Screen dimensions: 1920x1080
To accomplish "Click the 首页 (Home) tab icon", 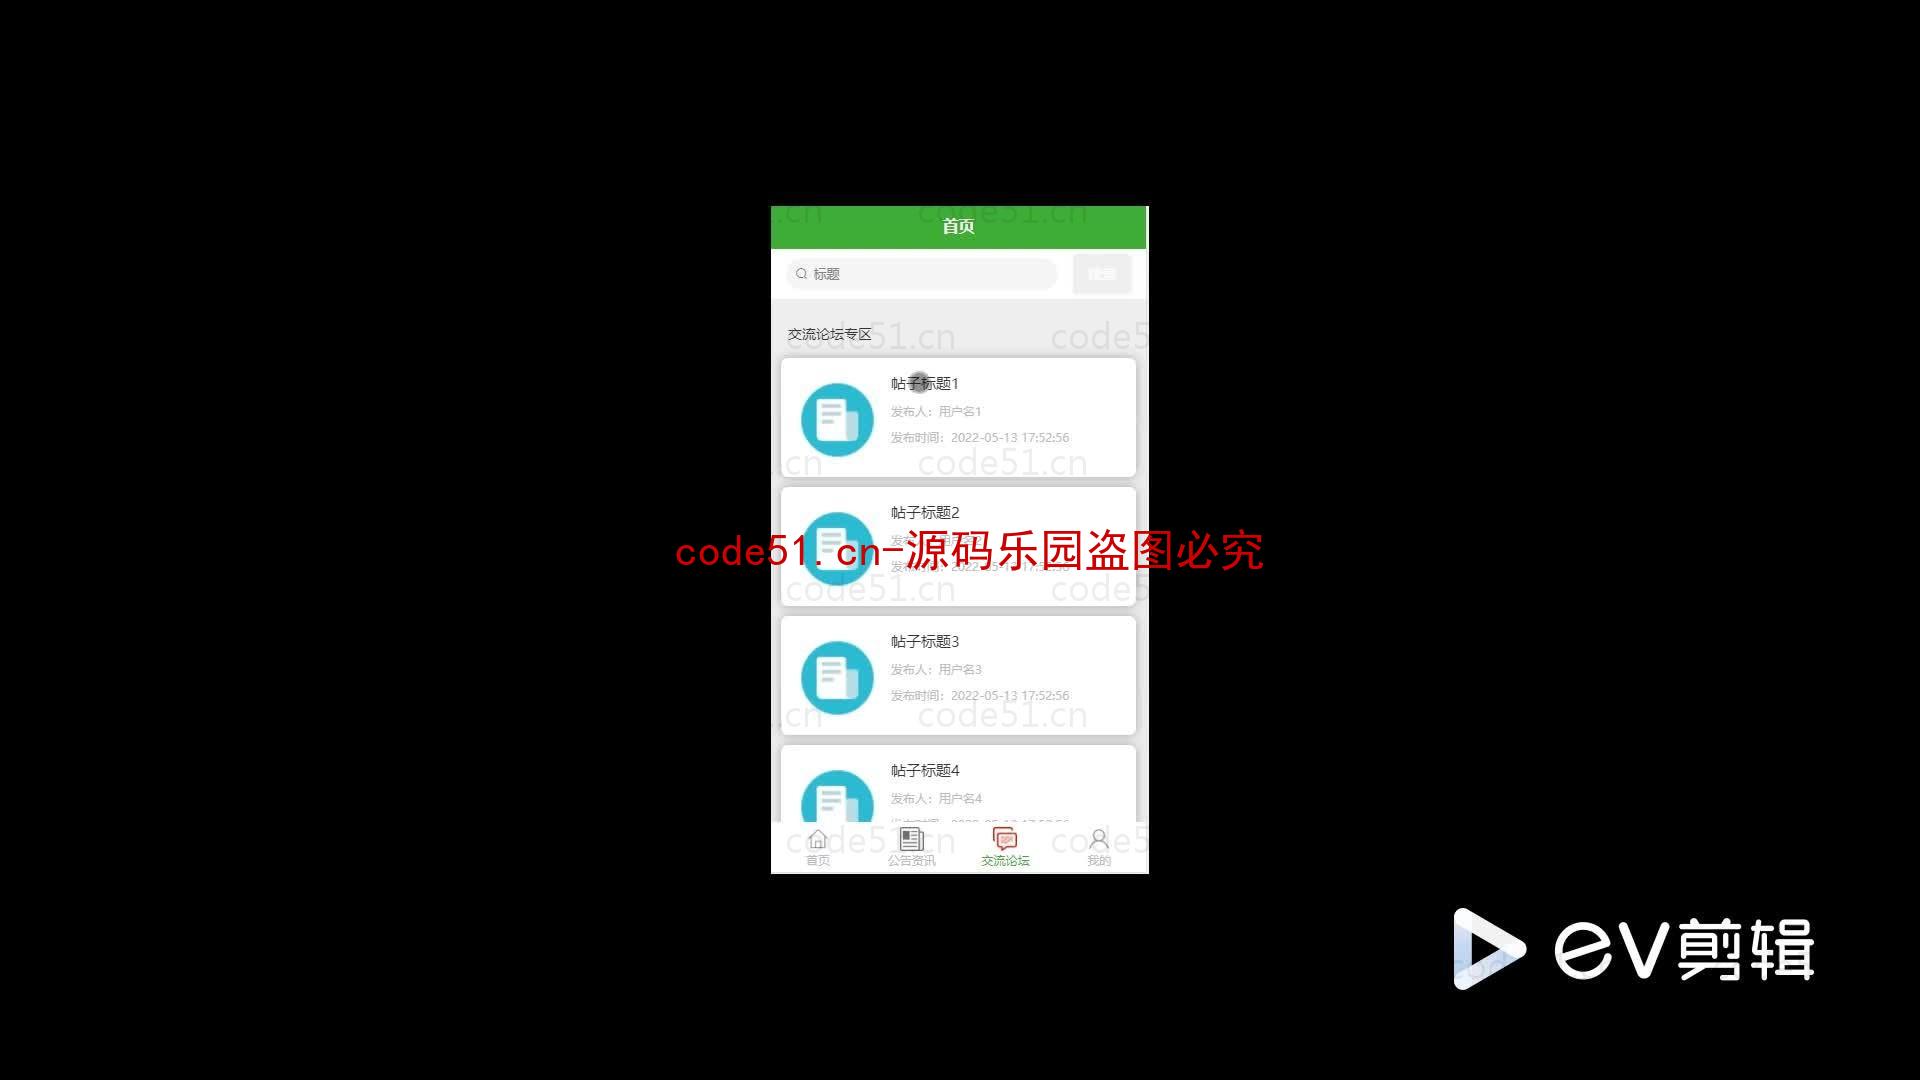I will tap(818, 844).
